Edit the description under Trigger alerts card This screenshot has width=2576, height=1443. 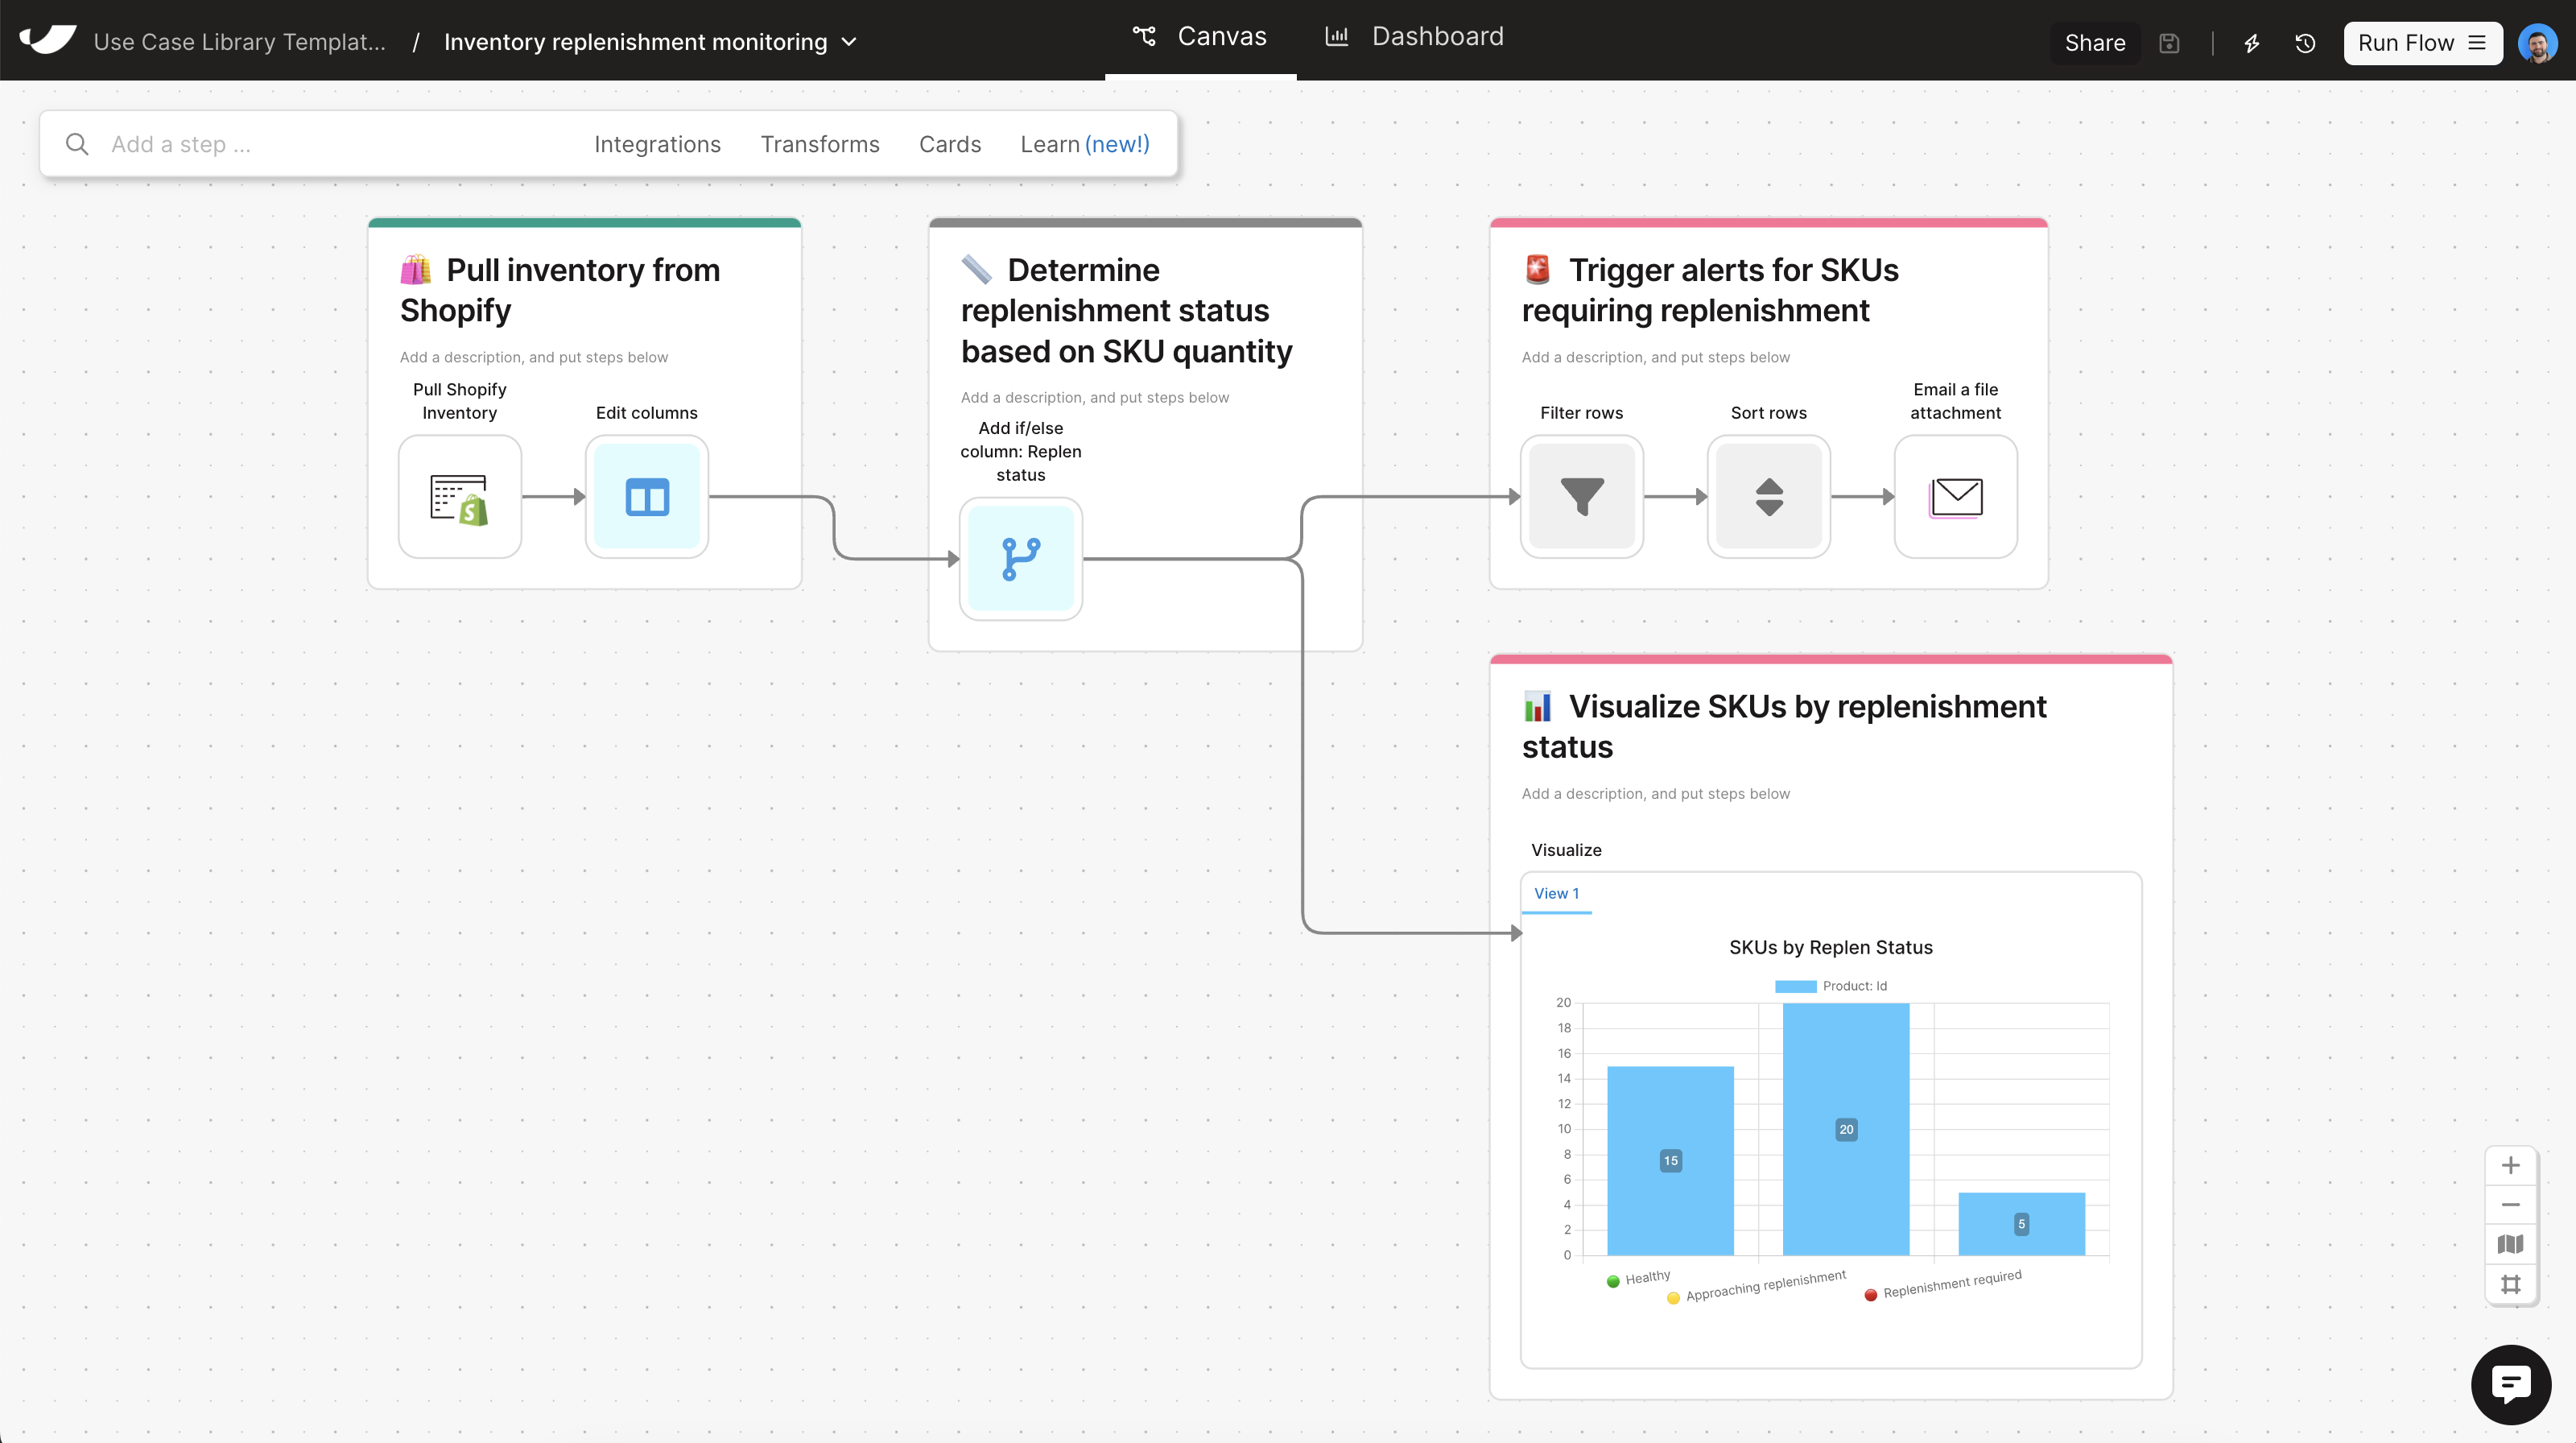(1656, 357)
